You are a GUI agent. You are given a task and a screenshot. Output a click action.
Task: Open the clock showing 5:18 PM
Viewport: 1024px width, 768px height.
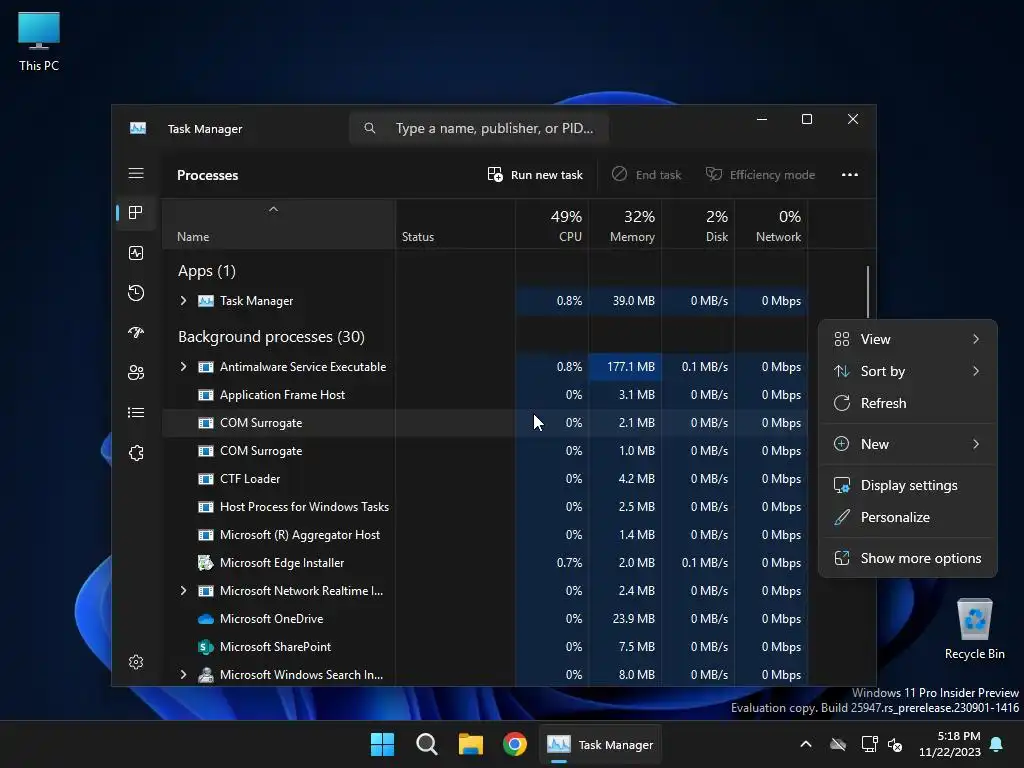[x=950, y=744]
